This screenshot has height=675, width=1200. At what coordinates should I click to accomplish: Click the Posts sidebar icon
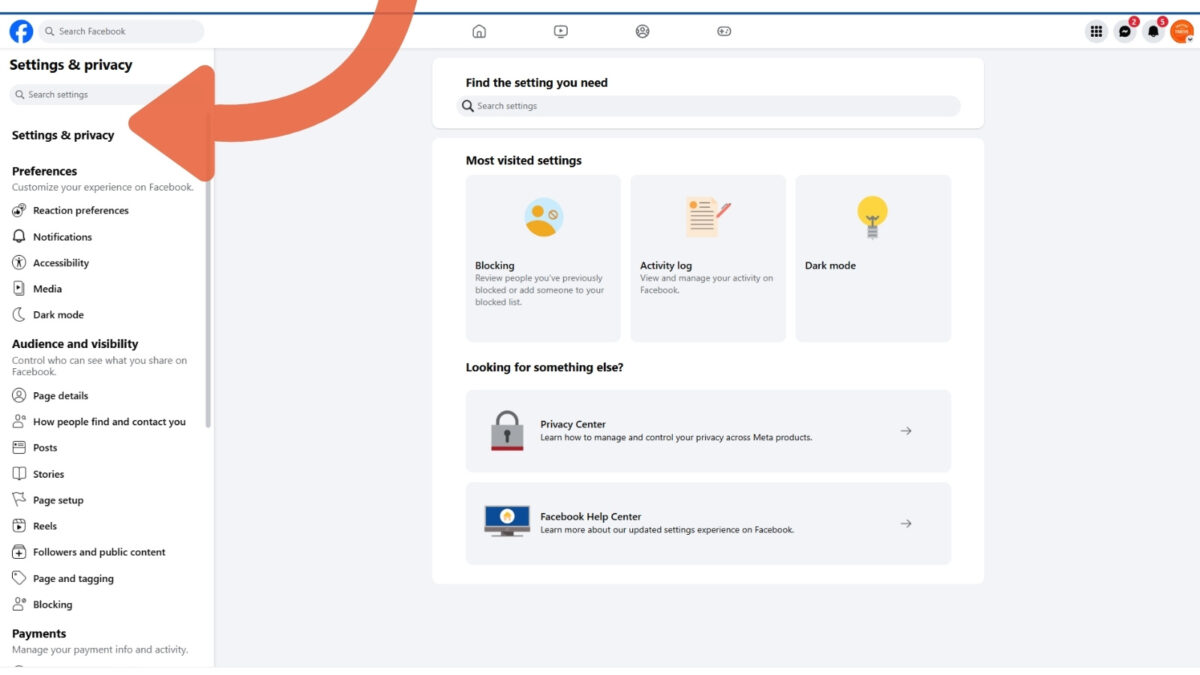pyautogui.click(x=19, y=448)
